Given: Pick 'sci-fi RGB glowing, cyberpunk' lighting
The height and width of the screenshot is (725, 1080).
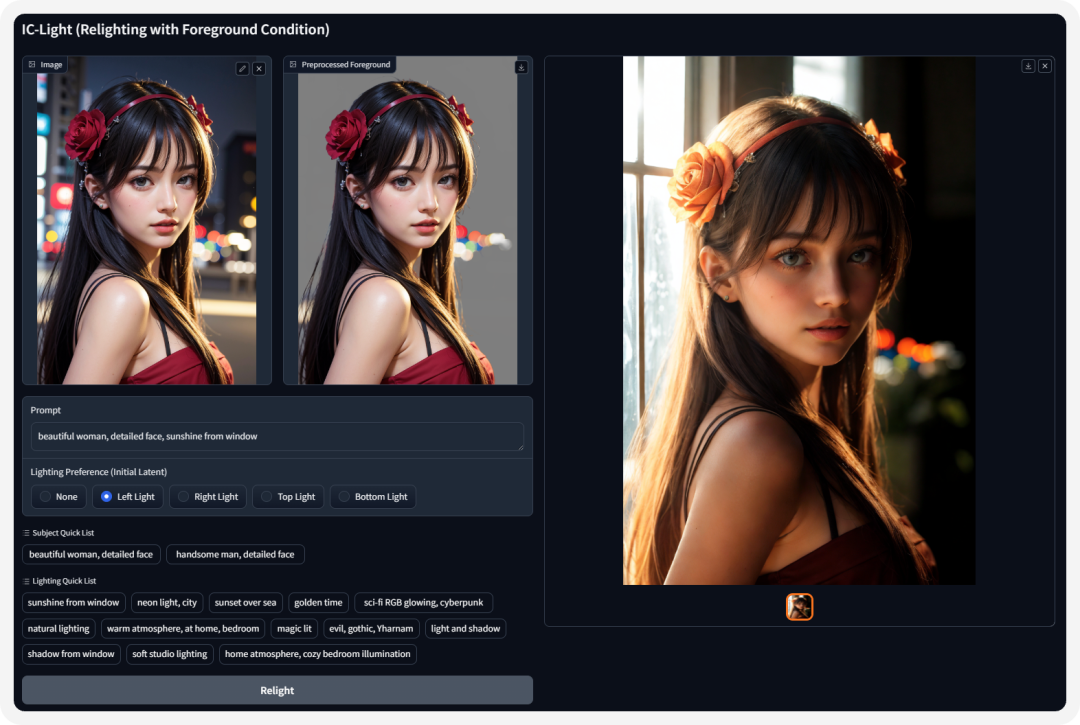Looking at the screenshot, I should (423, 602).
